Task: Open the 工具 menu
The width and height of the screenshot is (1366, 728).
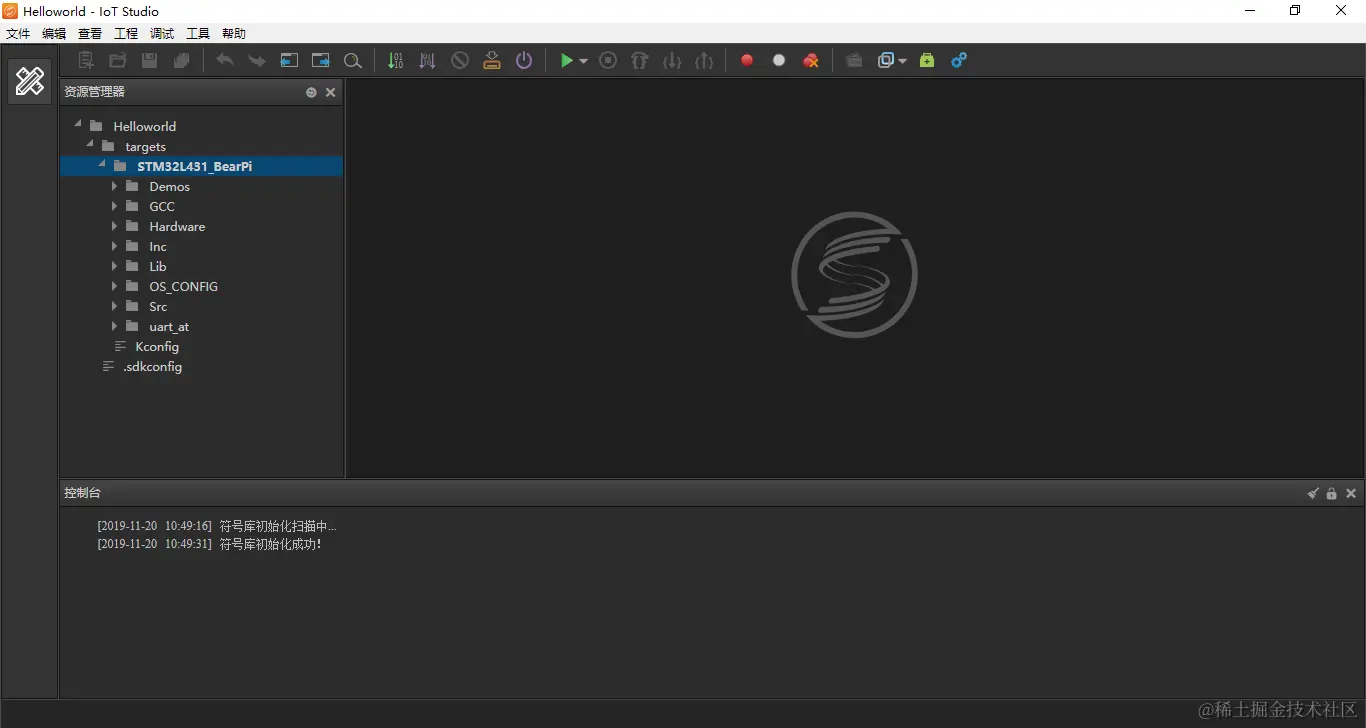Action: point(198,34)
